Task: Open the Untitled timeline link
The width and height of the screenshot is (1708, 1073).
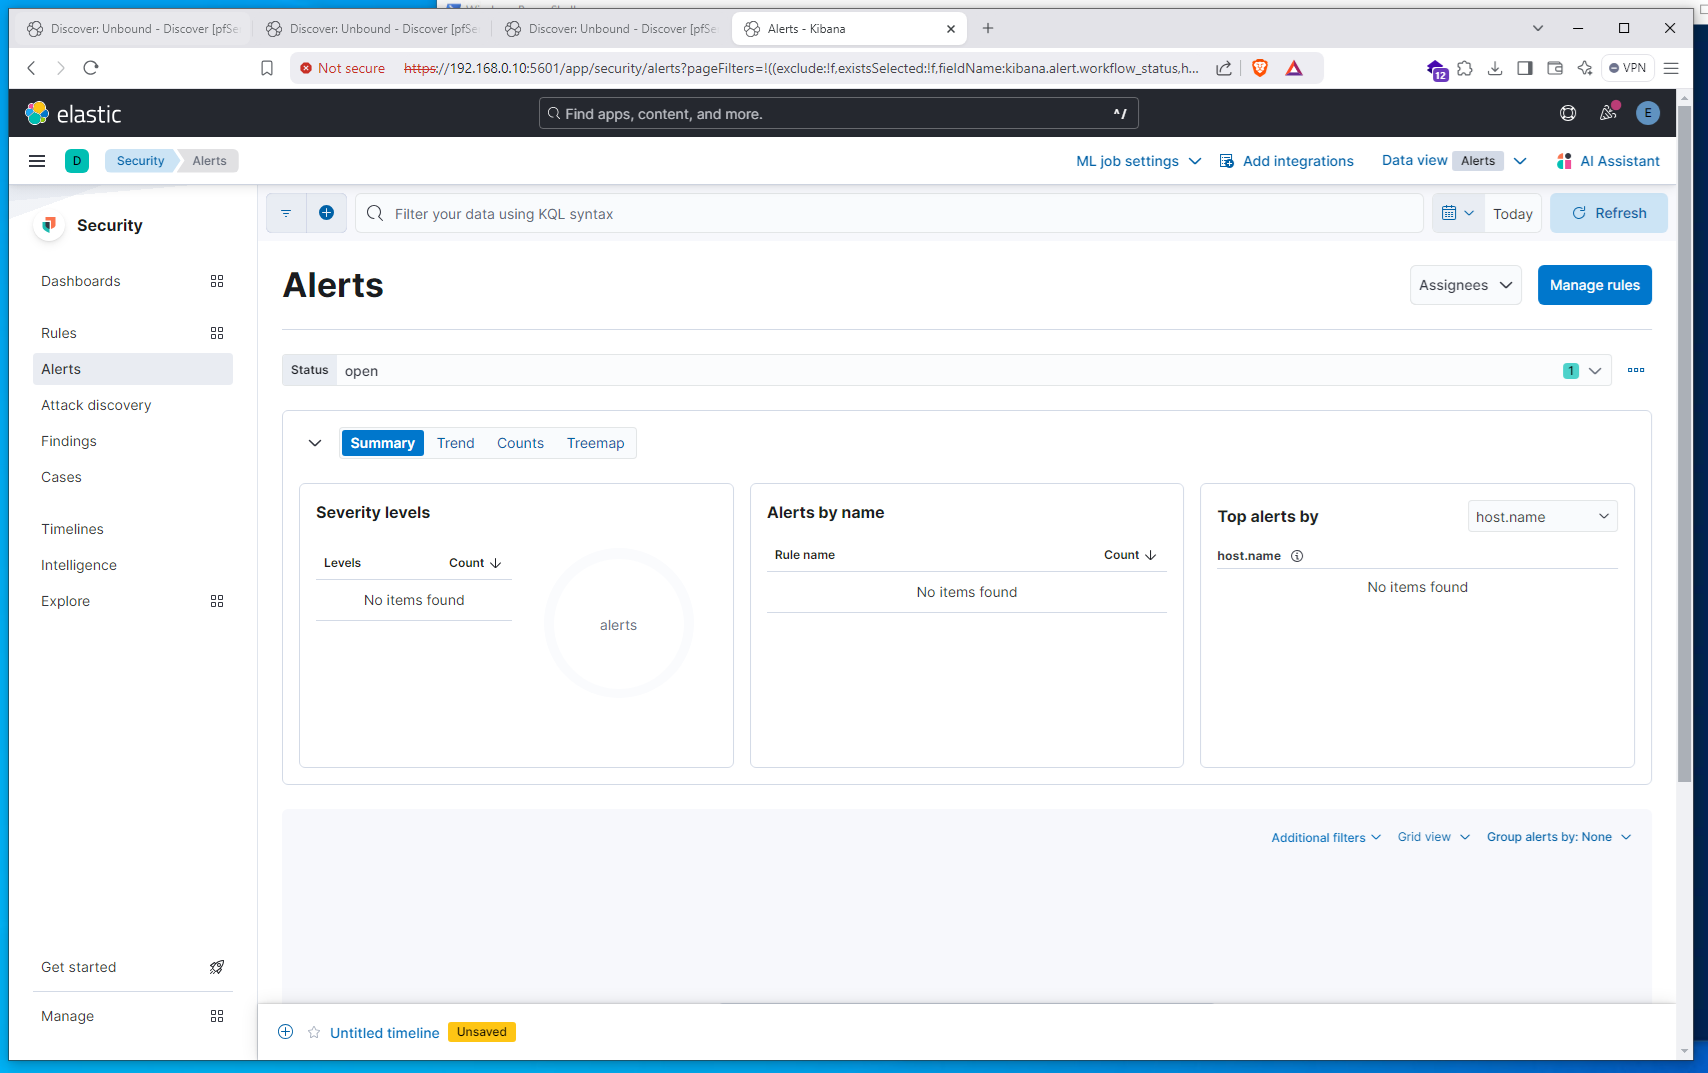Action: tap(385, 1033)
